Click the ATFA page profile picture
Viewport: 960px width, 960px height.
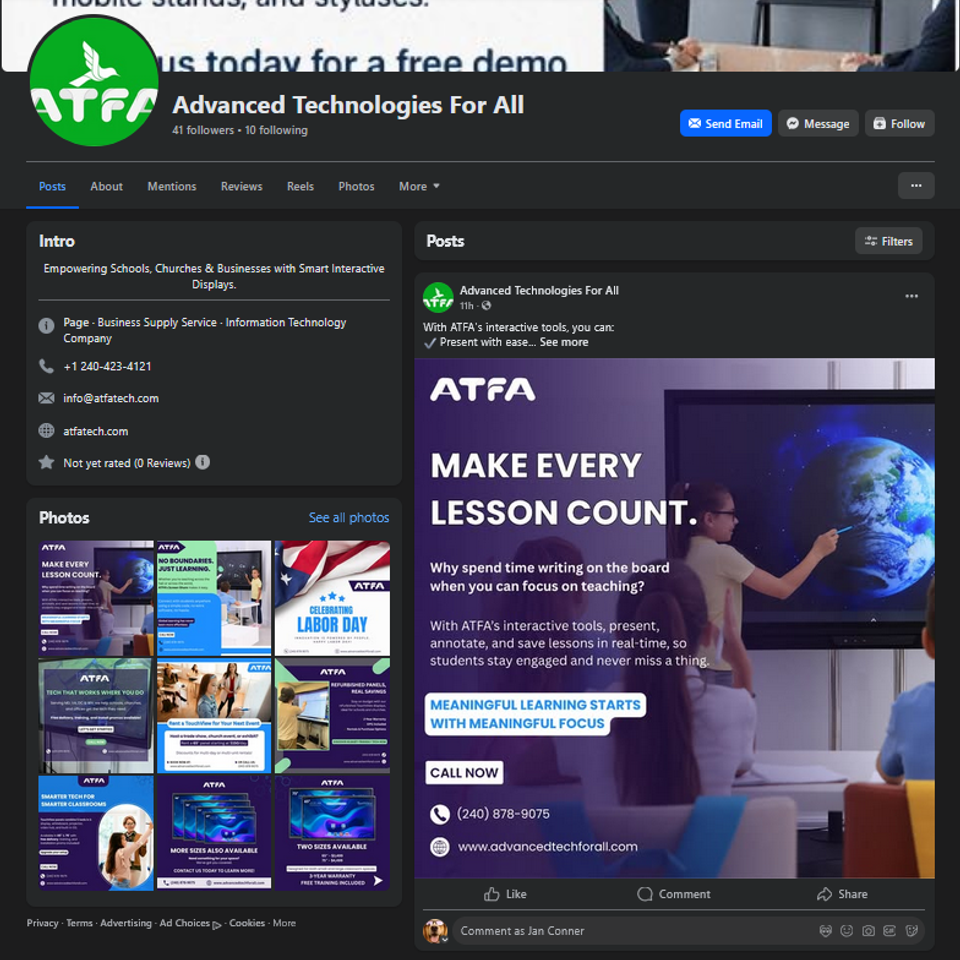[x=94, y=81]
